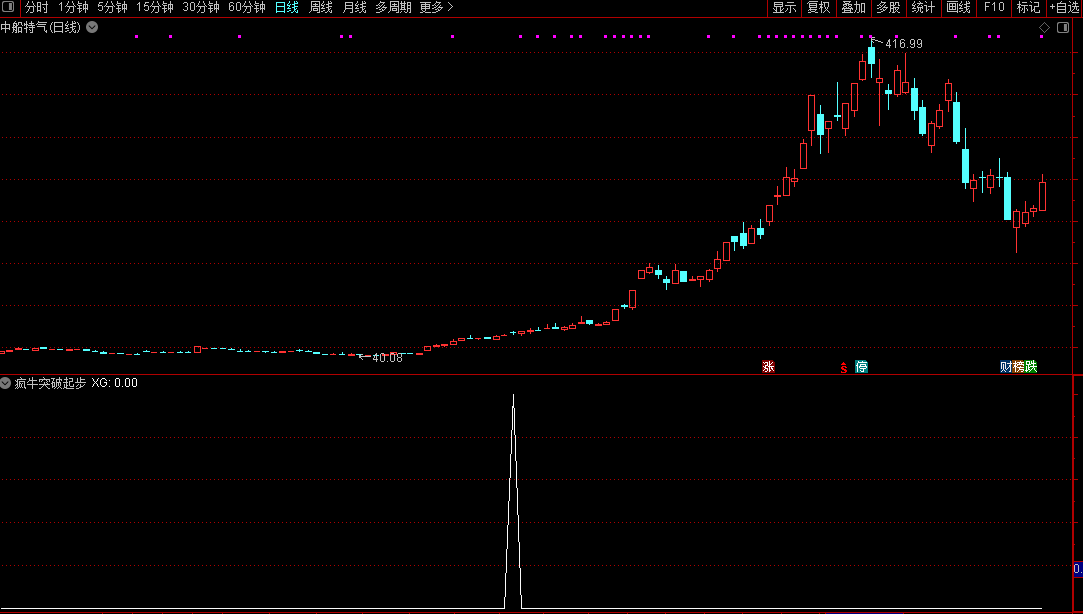Screen dimensions: 1083x614
Task: Click the 复权 button
Action: pyautogui.click(x=818, y=8)
